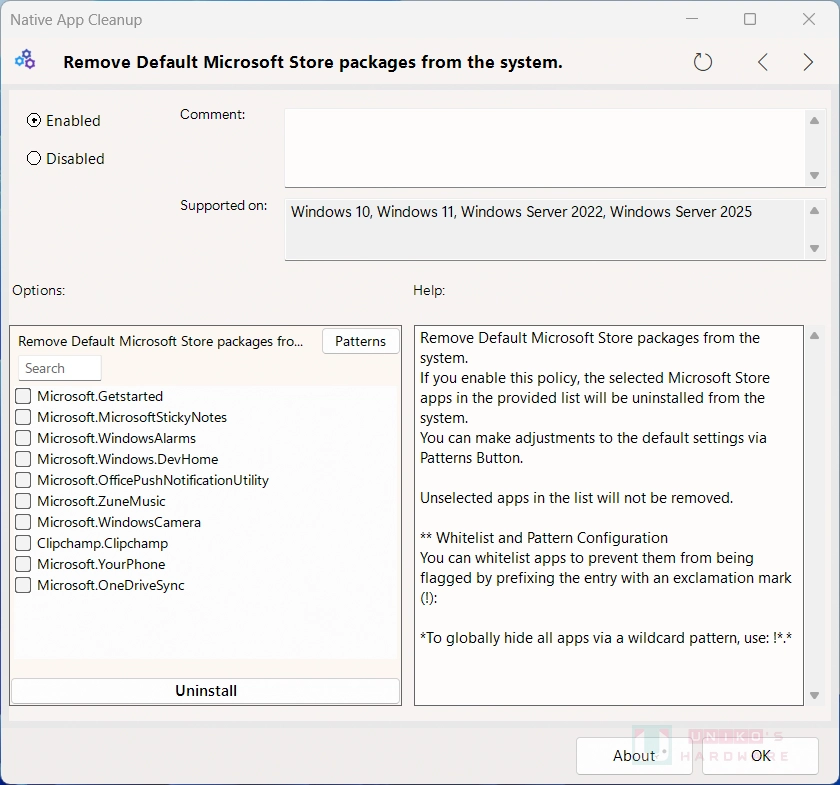Click '** Whitelist and Pattern Configuration' help text
This screenshot has width=840, height=785.
coord(544,537)
